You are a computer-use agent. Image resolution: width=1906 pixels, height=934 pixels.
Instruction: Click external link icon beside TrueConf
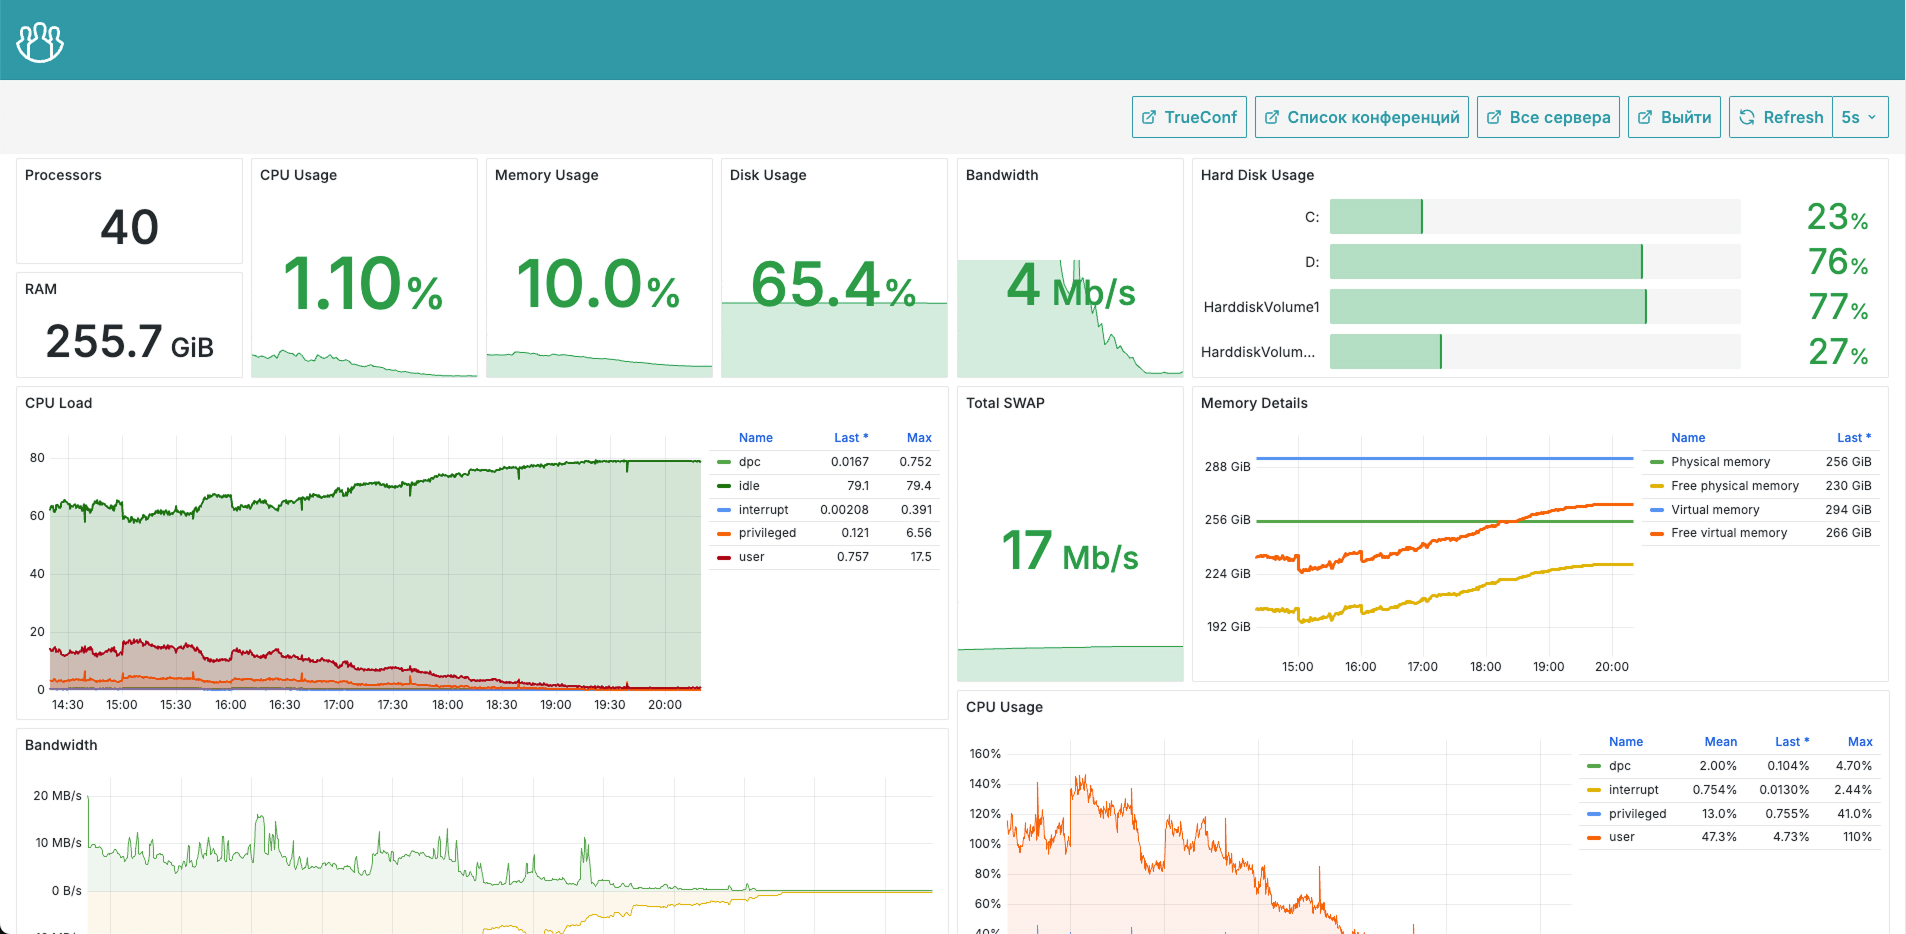(x=1149, y=117)
